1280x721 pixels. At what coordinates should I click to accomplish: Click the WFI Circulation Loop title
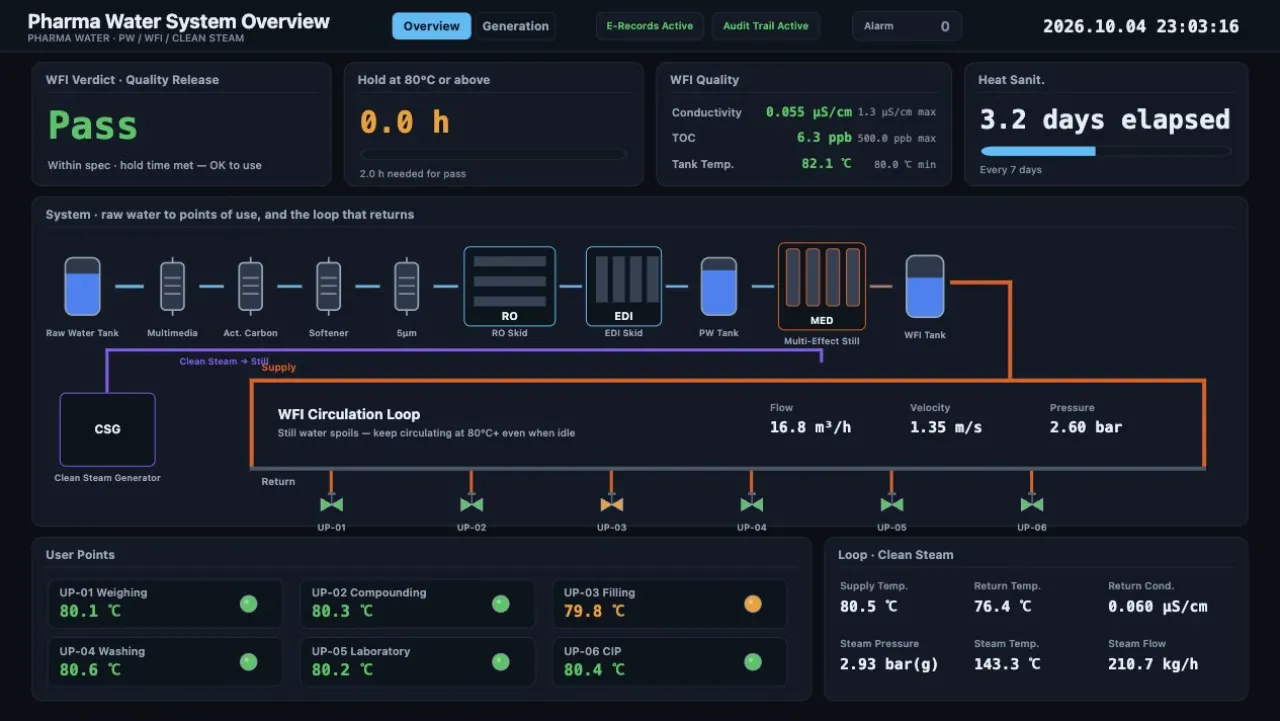(349, 414)
